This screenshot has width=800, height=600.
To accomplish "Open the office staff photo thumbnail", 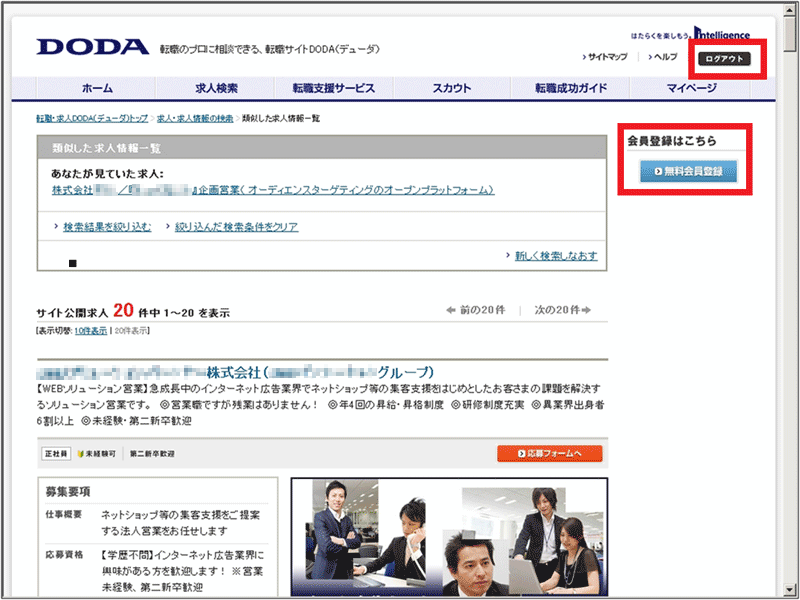I will 448,537.
